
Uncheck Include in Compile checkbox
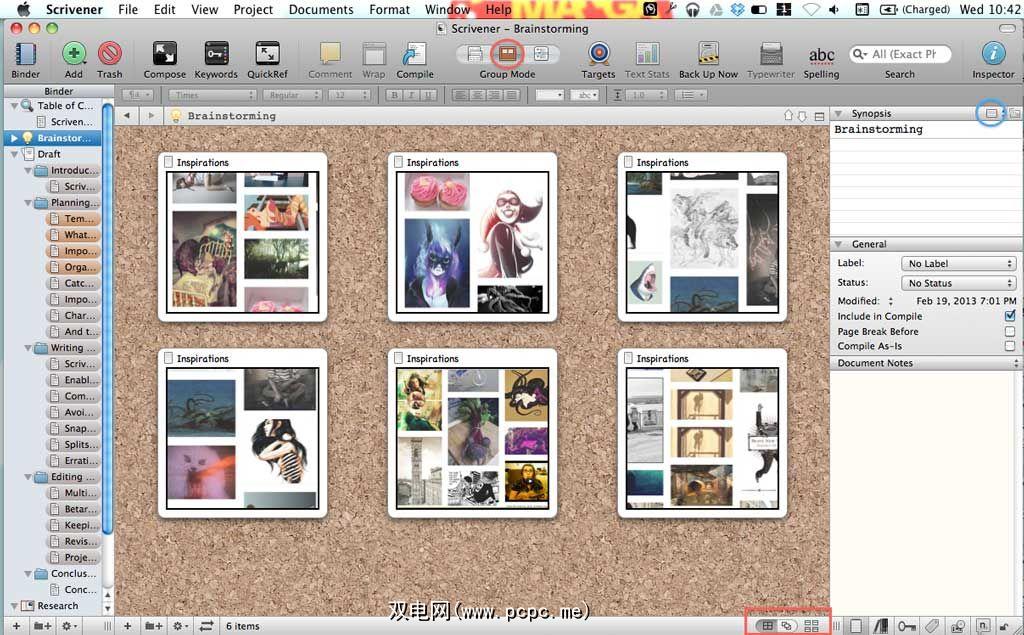coord(1010,316)
